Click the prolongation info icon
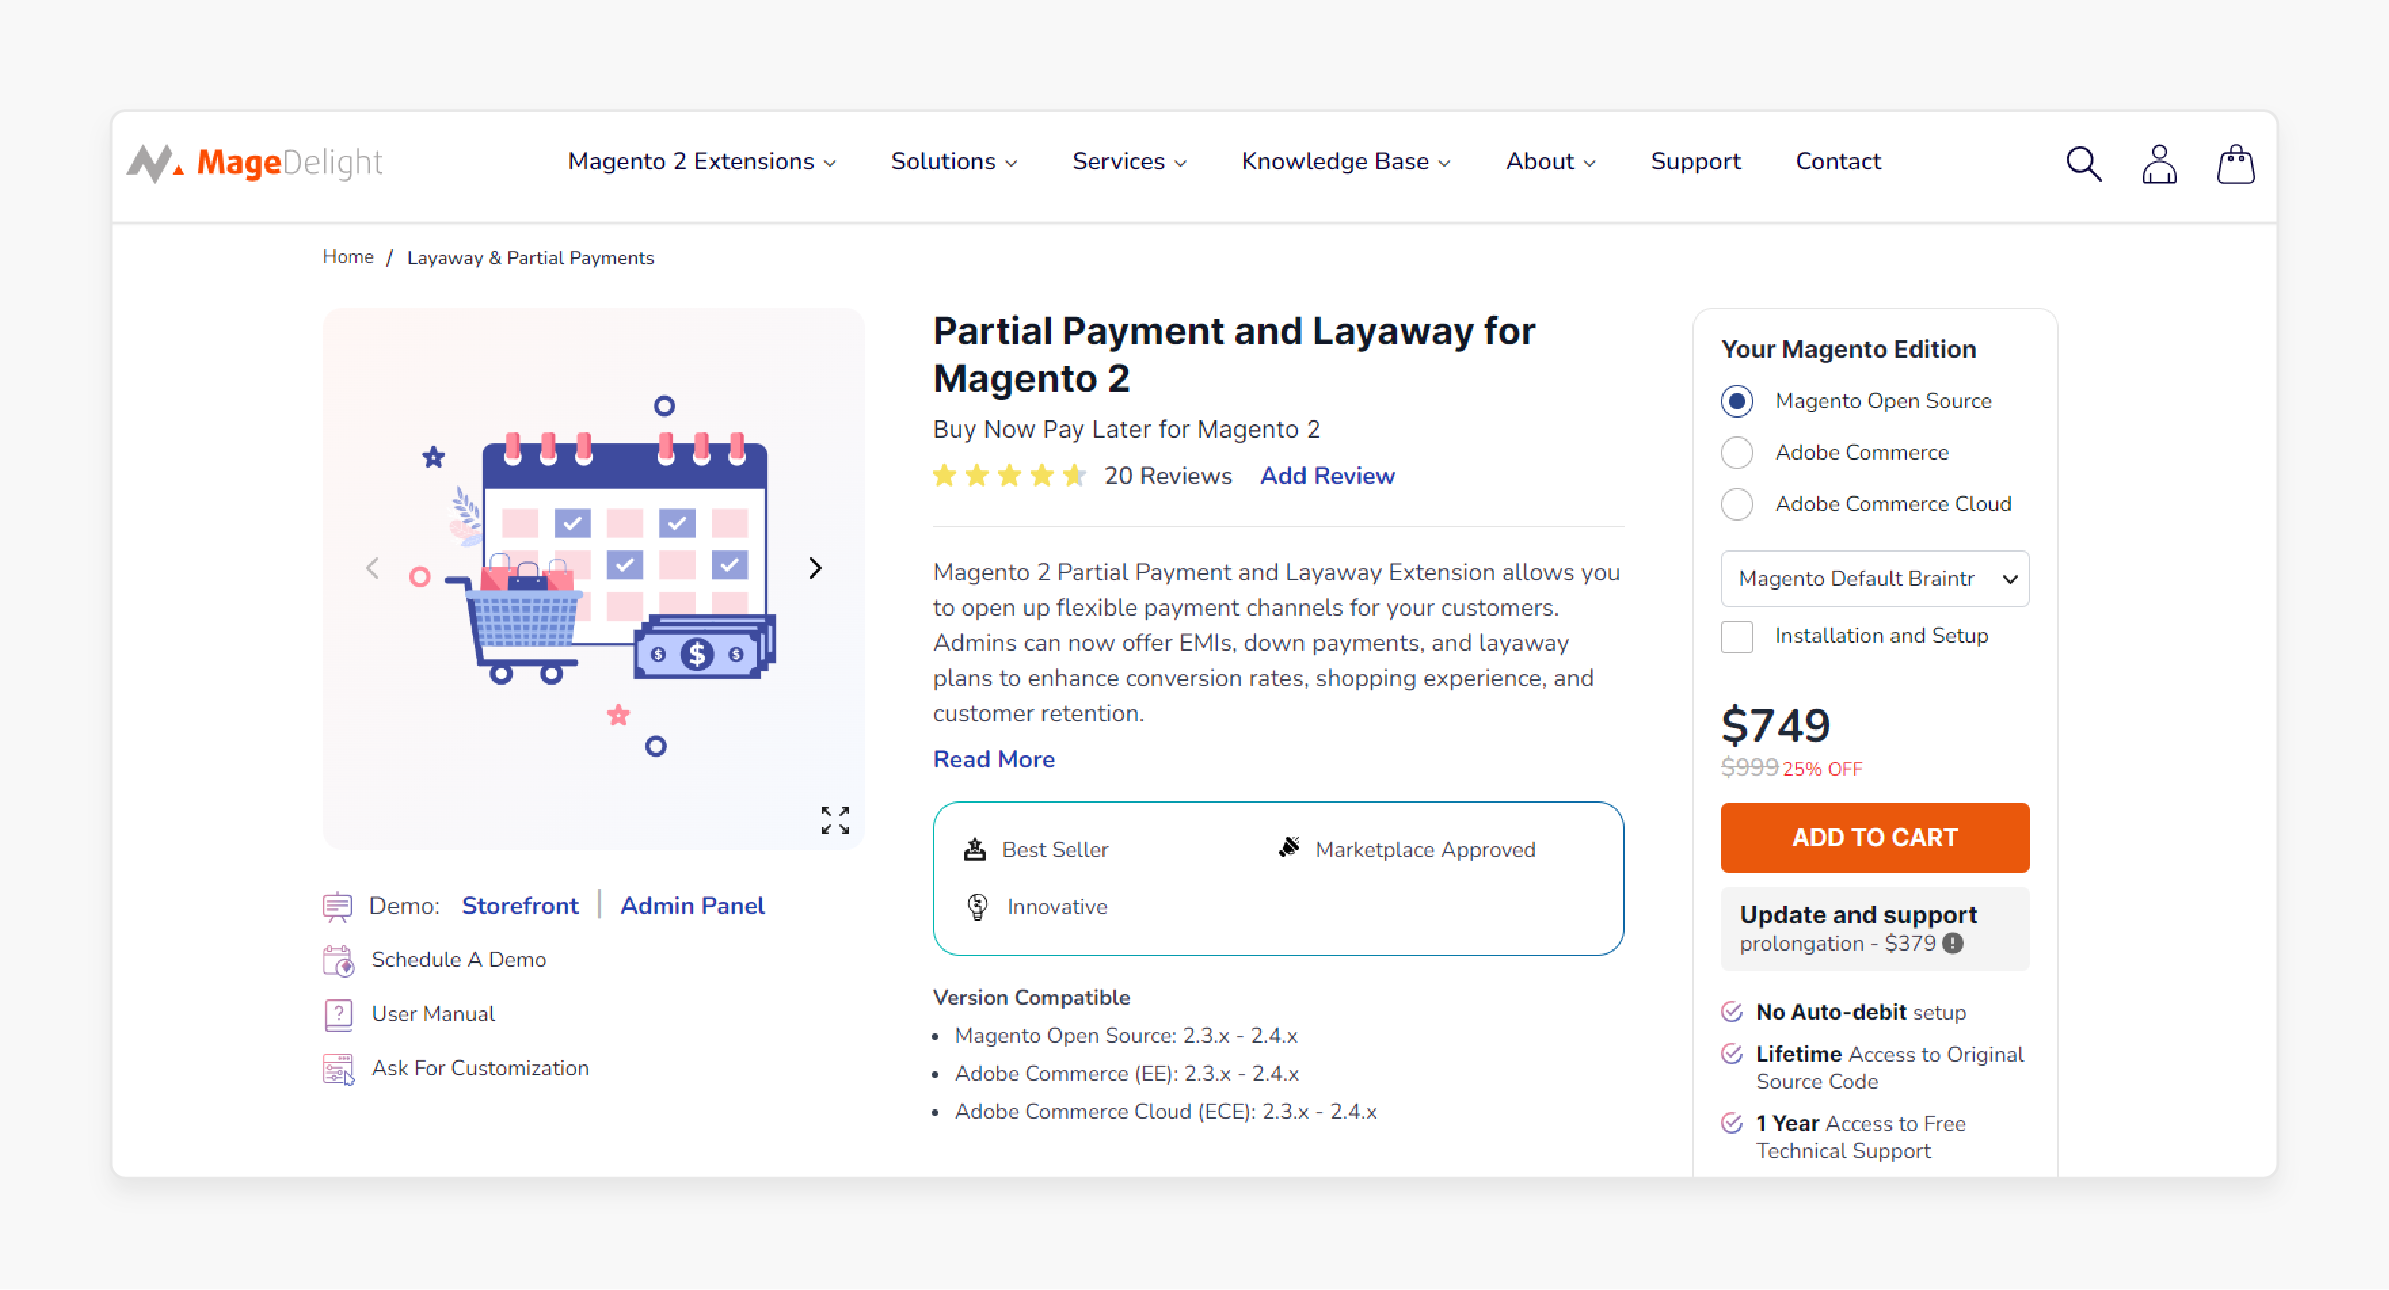Screen dimensions: 2389x1290 point(1952,943)
